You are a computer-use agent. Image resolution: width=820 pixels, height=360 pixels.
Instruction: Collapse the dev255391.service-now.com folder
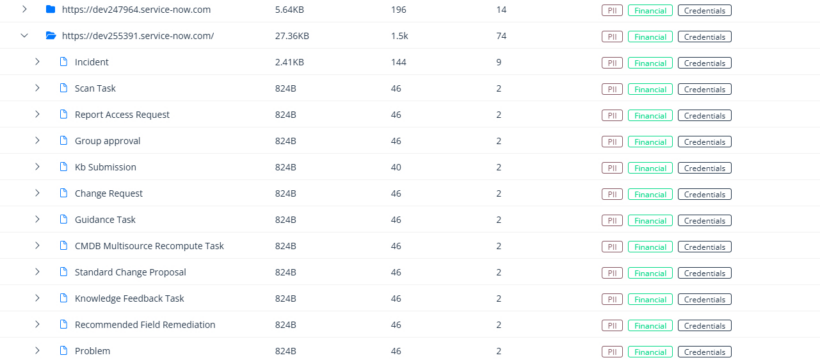24,36
